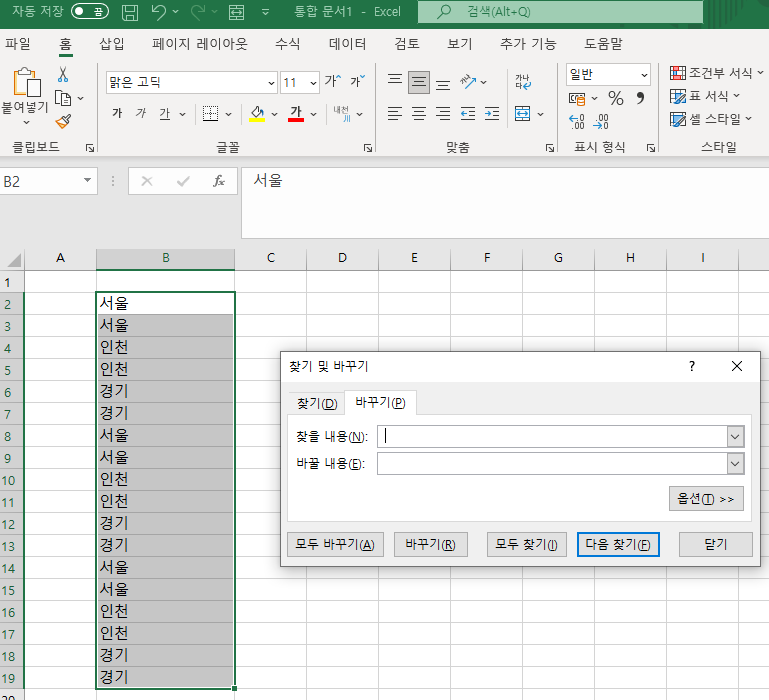Click the 바꿀 내용 input field
The image size is (769, 700).
click(552, 464)
